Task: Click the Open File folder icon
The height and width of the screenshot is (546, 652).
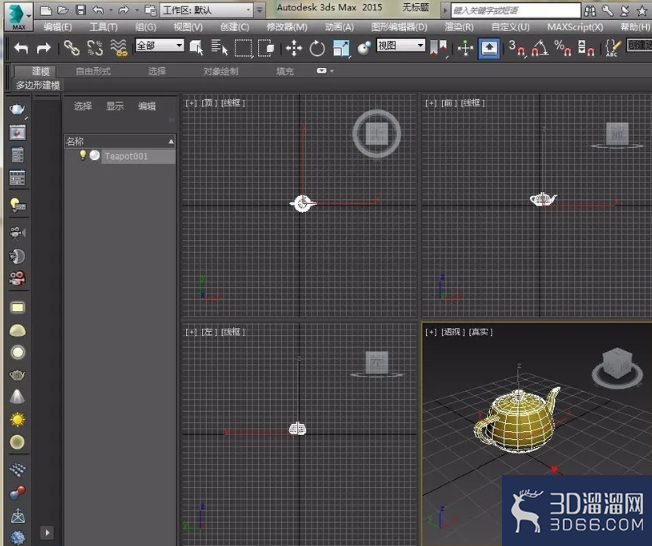Action: [63, 10]
